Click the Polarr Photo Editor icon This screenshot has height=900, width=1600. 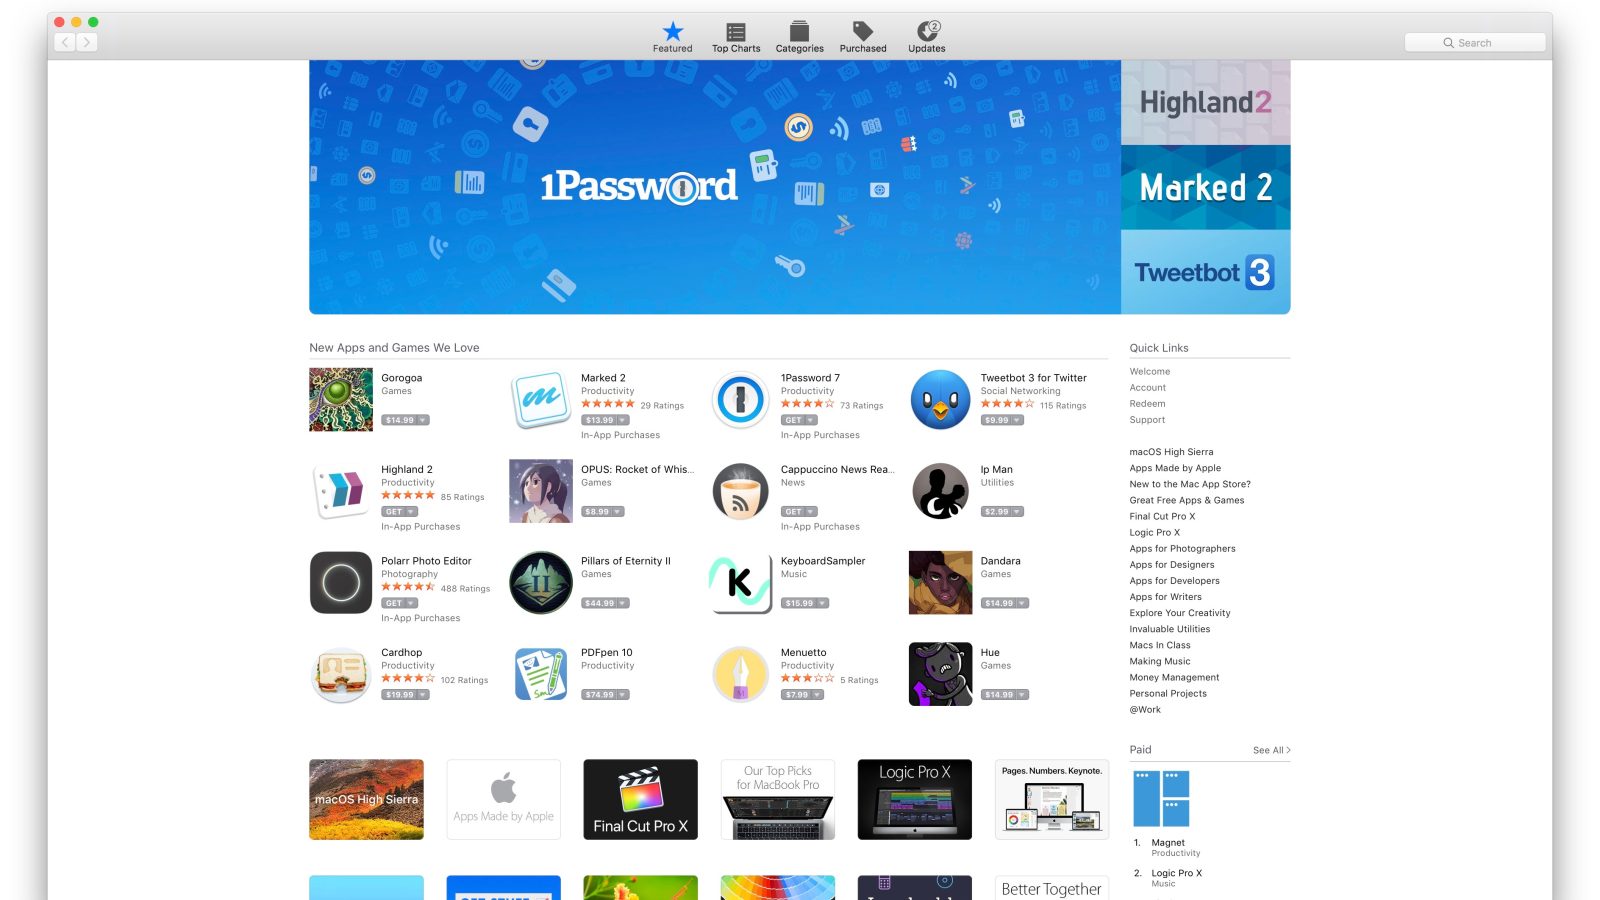341,583
